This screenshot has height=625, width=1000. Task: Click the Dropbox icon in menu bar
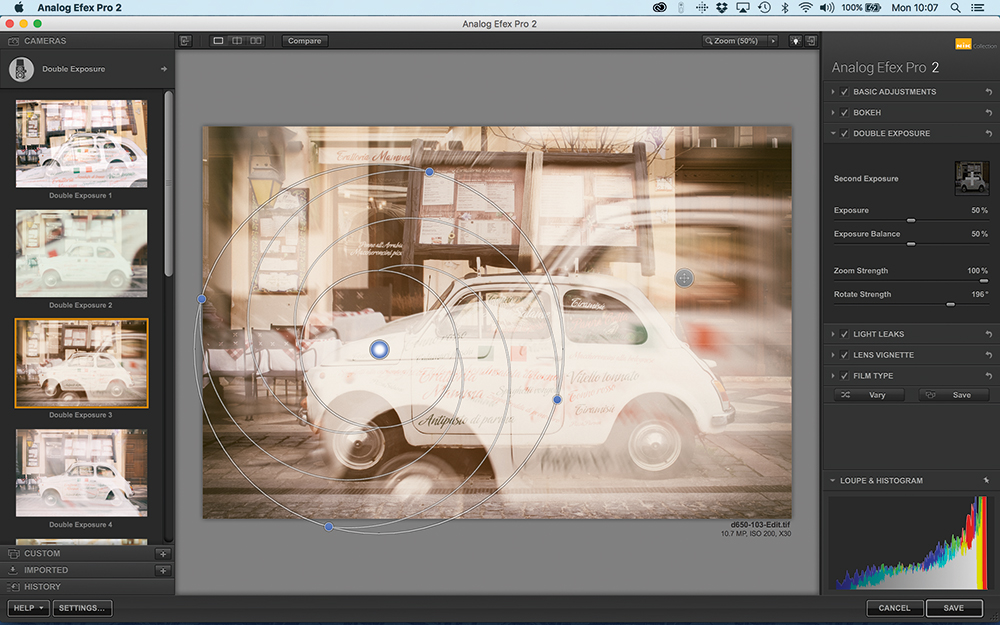point(722,8)
